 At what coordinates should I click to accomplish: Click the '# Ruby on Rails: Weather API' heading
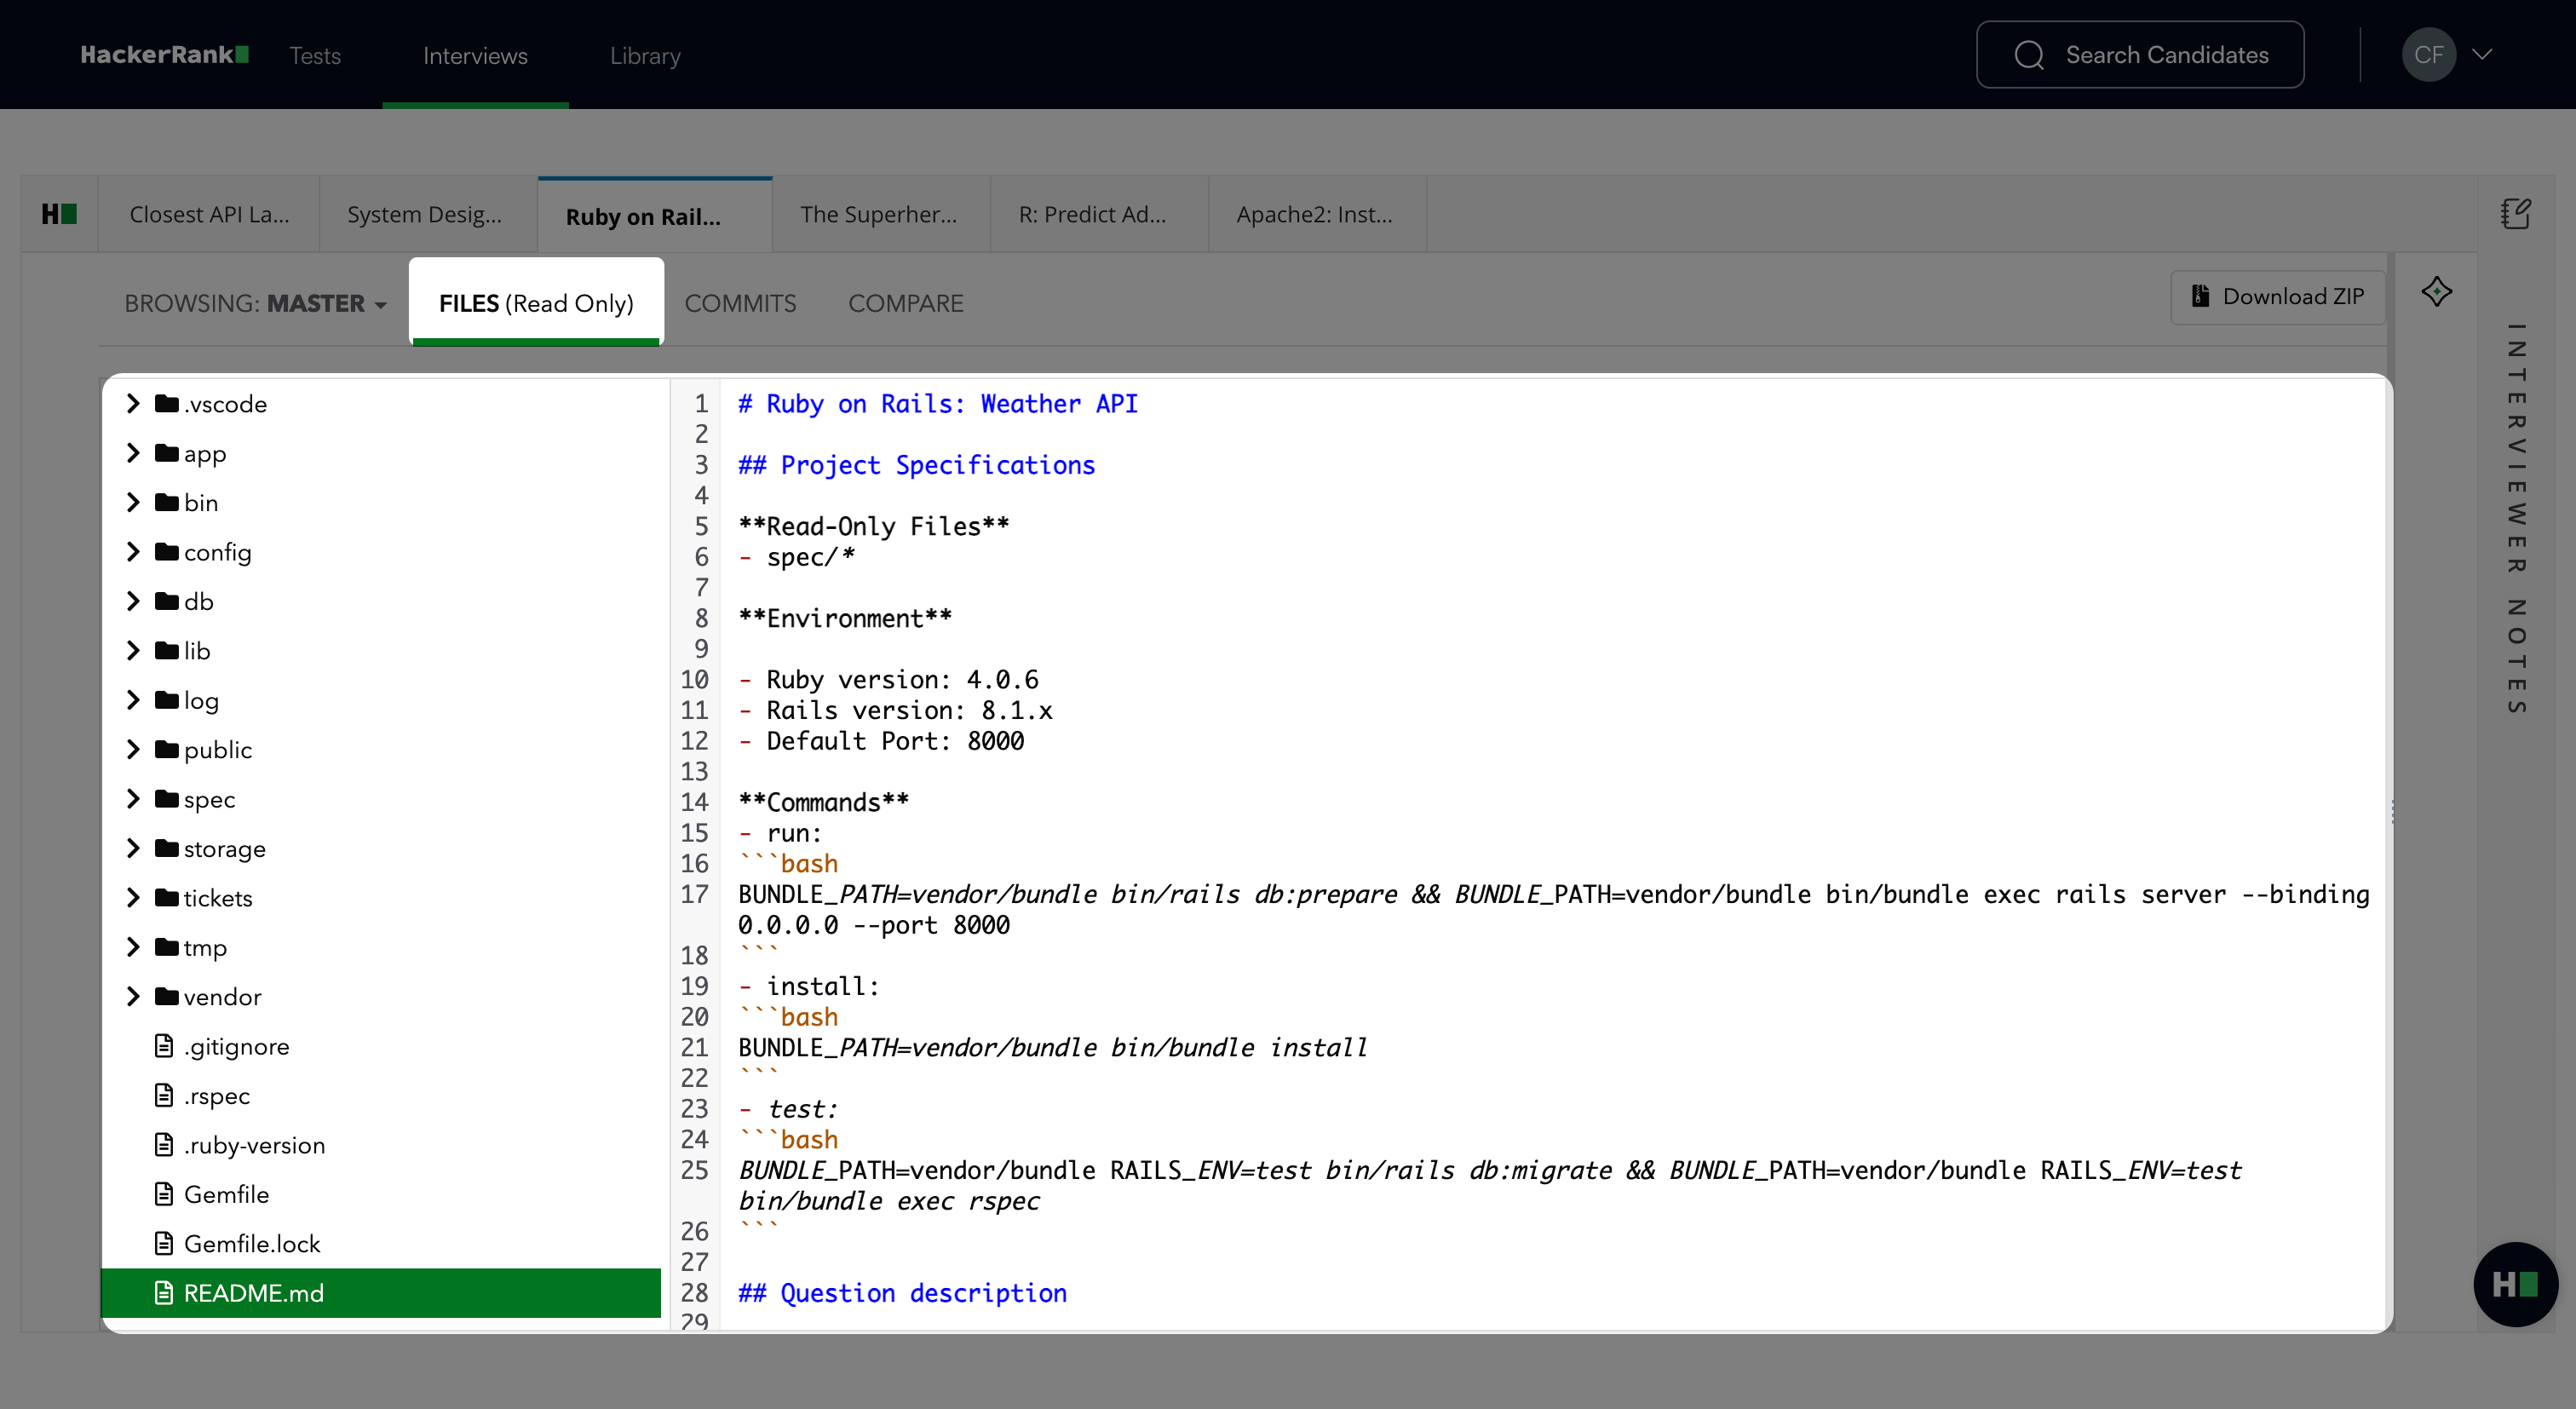pyautogui.click(x=938, y=404)
